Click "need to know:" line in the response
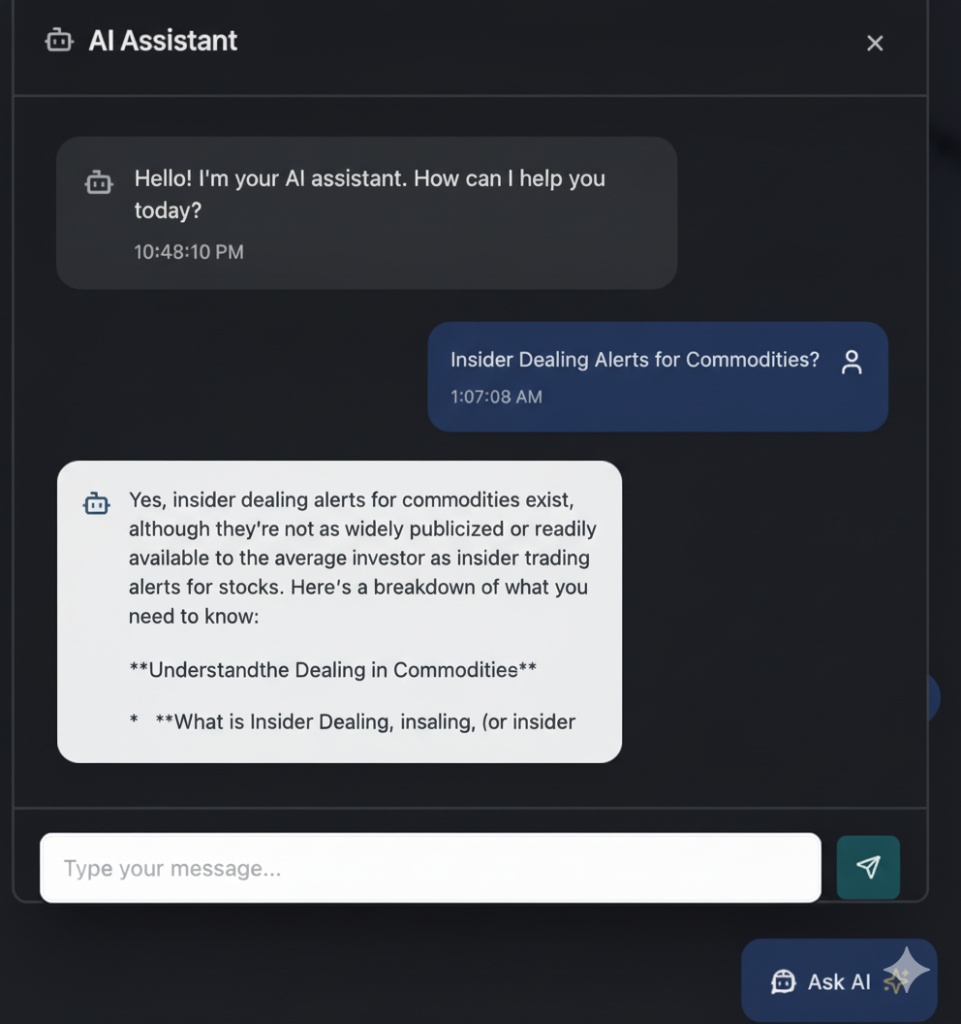 tap(194, 617)
